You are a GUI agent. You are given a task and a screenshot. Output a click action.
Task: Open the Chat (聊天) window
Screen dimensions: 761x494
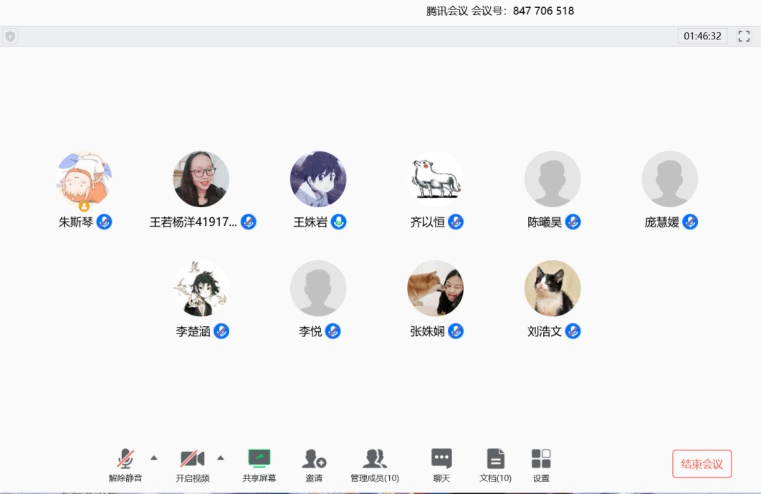[x=441, y=461]
